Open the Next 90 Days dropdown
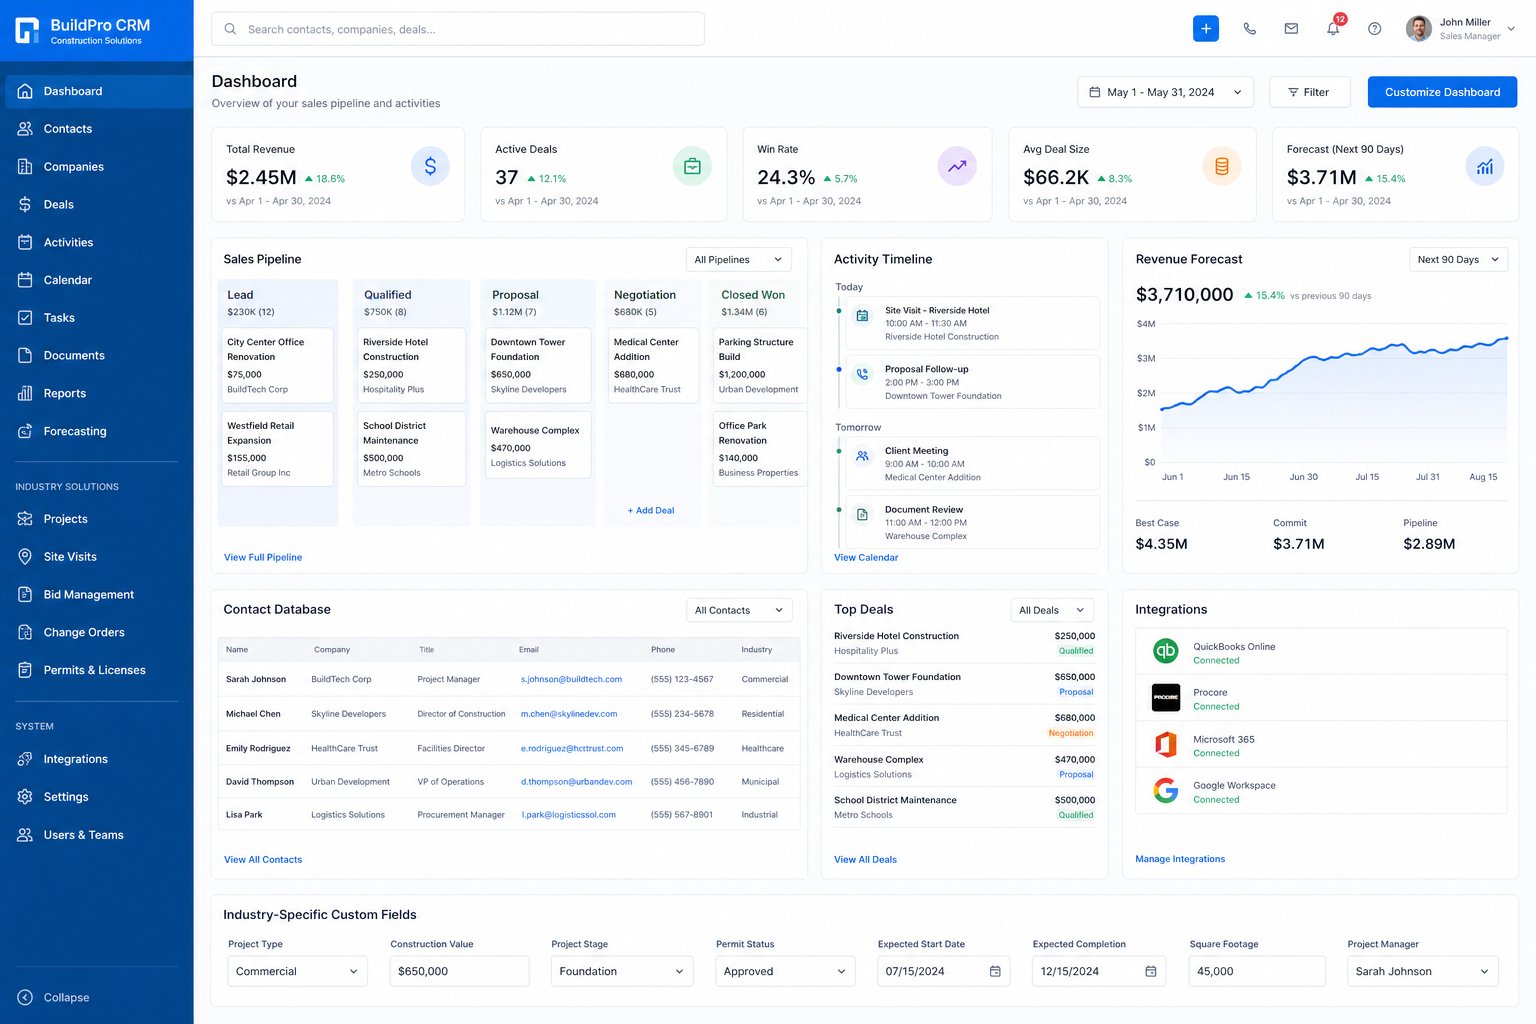Screen dimensions: 1536x1024 click(x=1459, y=259)
